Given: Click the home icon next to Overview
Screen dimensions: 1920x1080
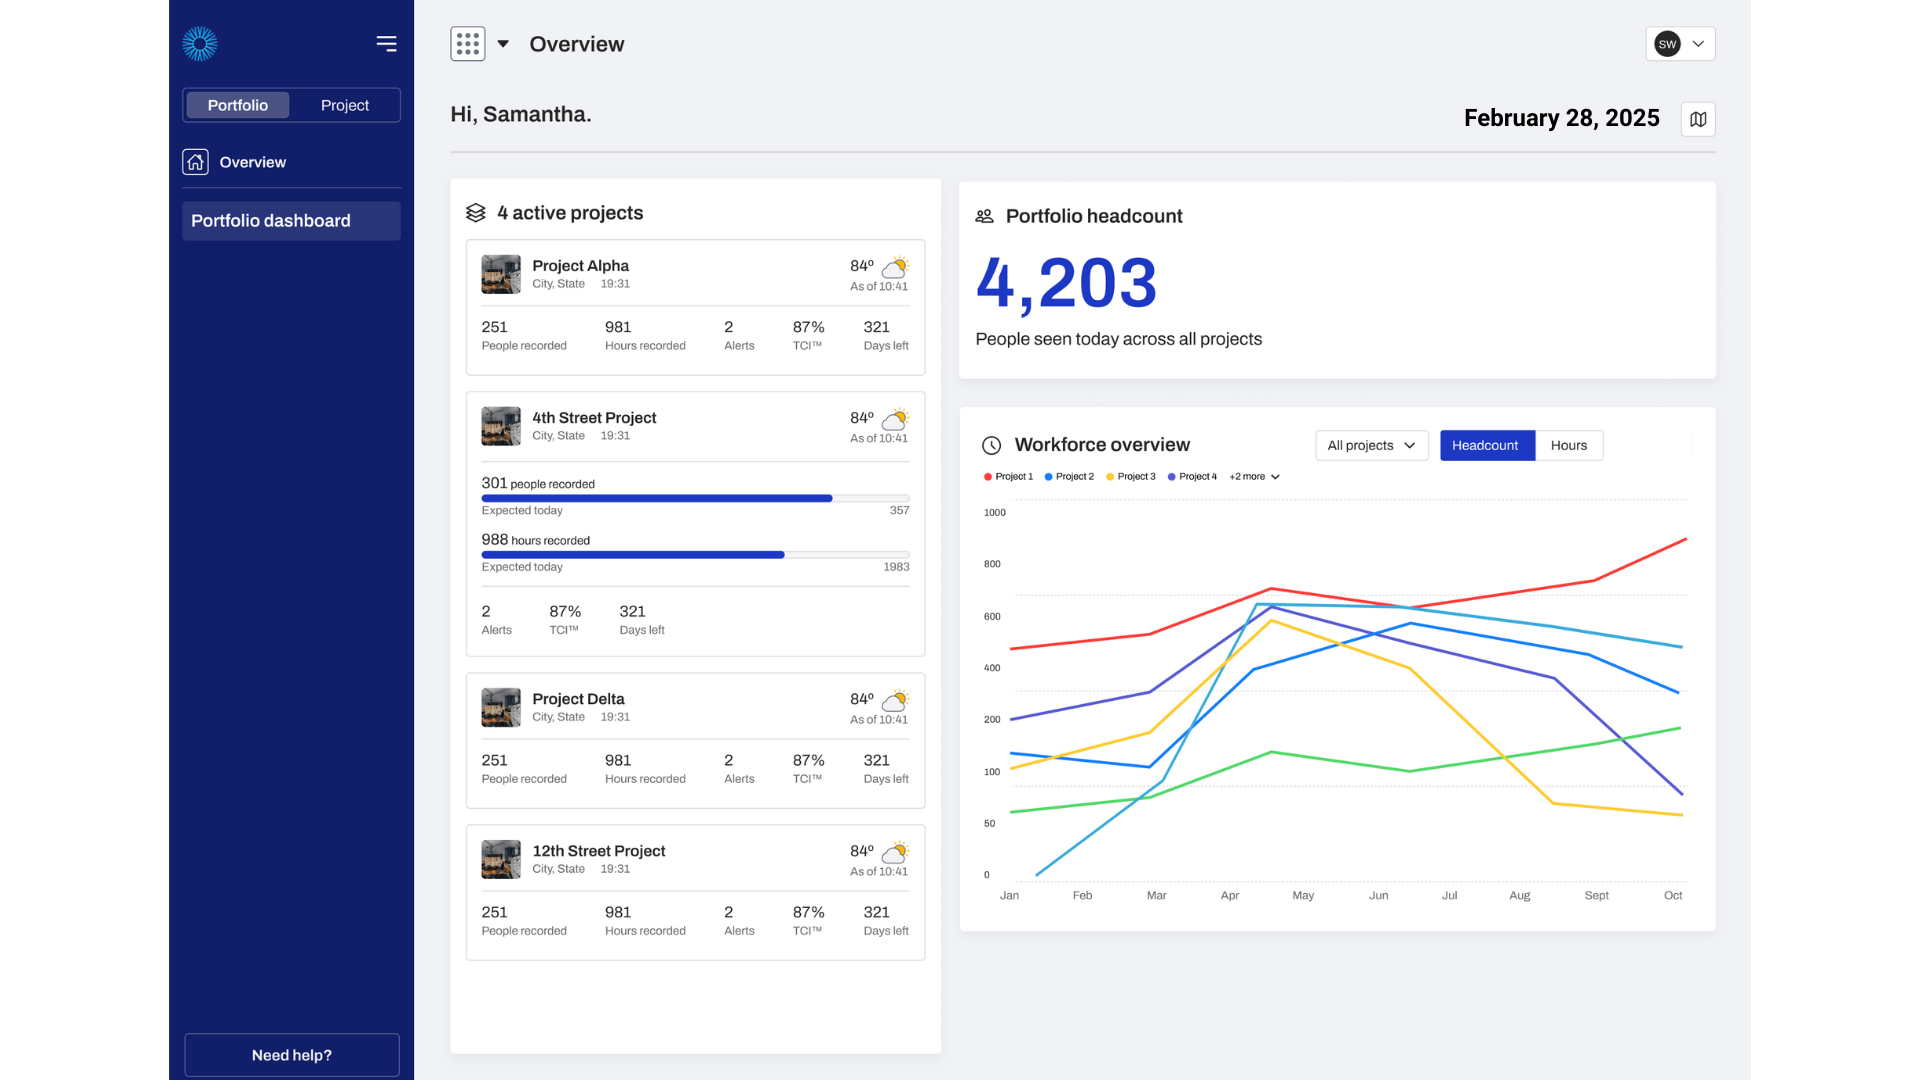Looking at the screenshot, I should [196, 161].
